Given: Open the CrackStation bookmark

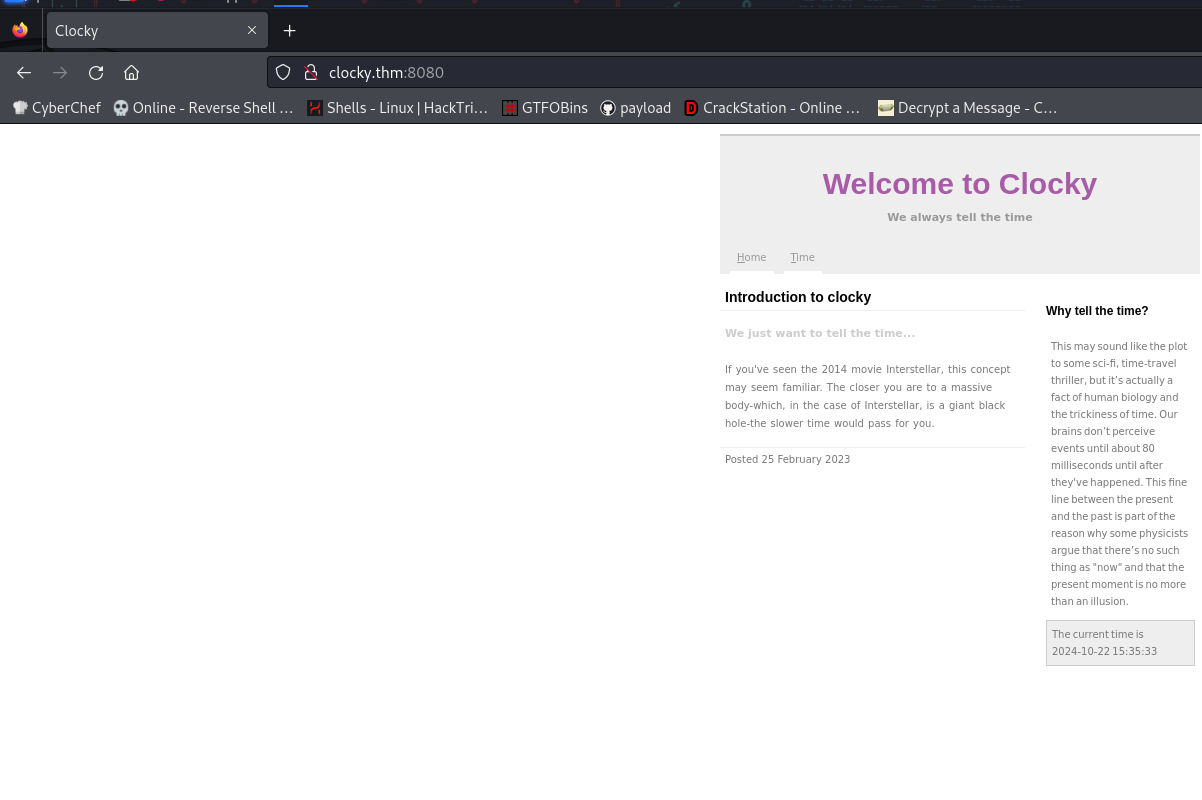Looking at the screenshot, I should pos(772,108).
